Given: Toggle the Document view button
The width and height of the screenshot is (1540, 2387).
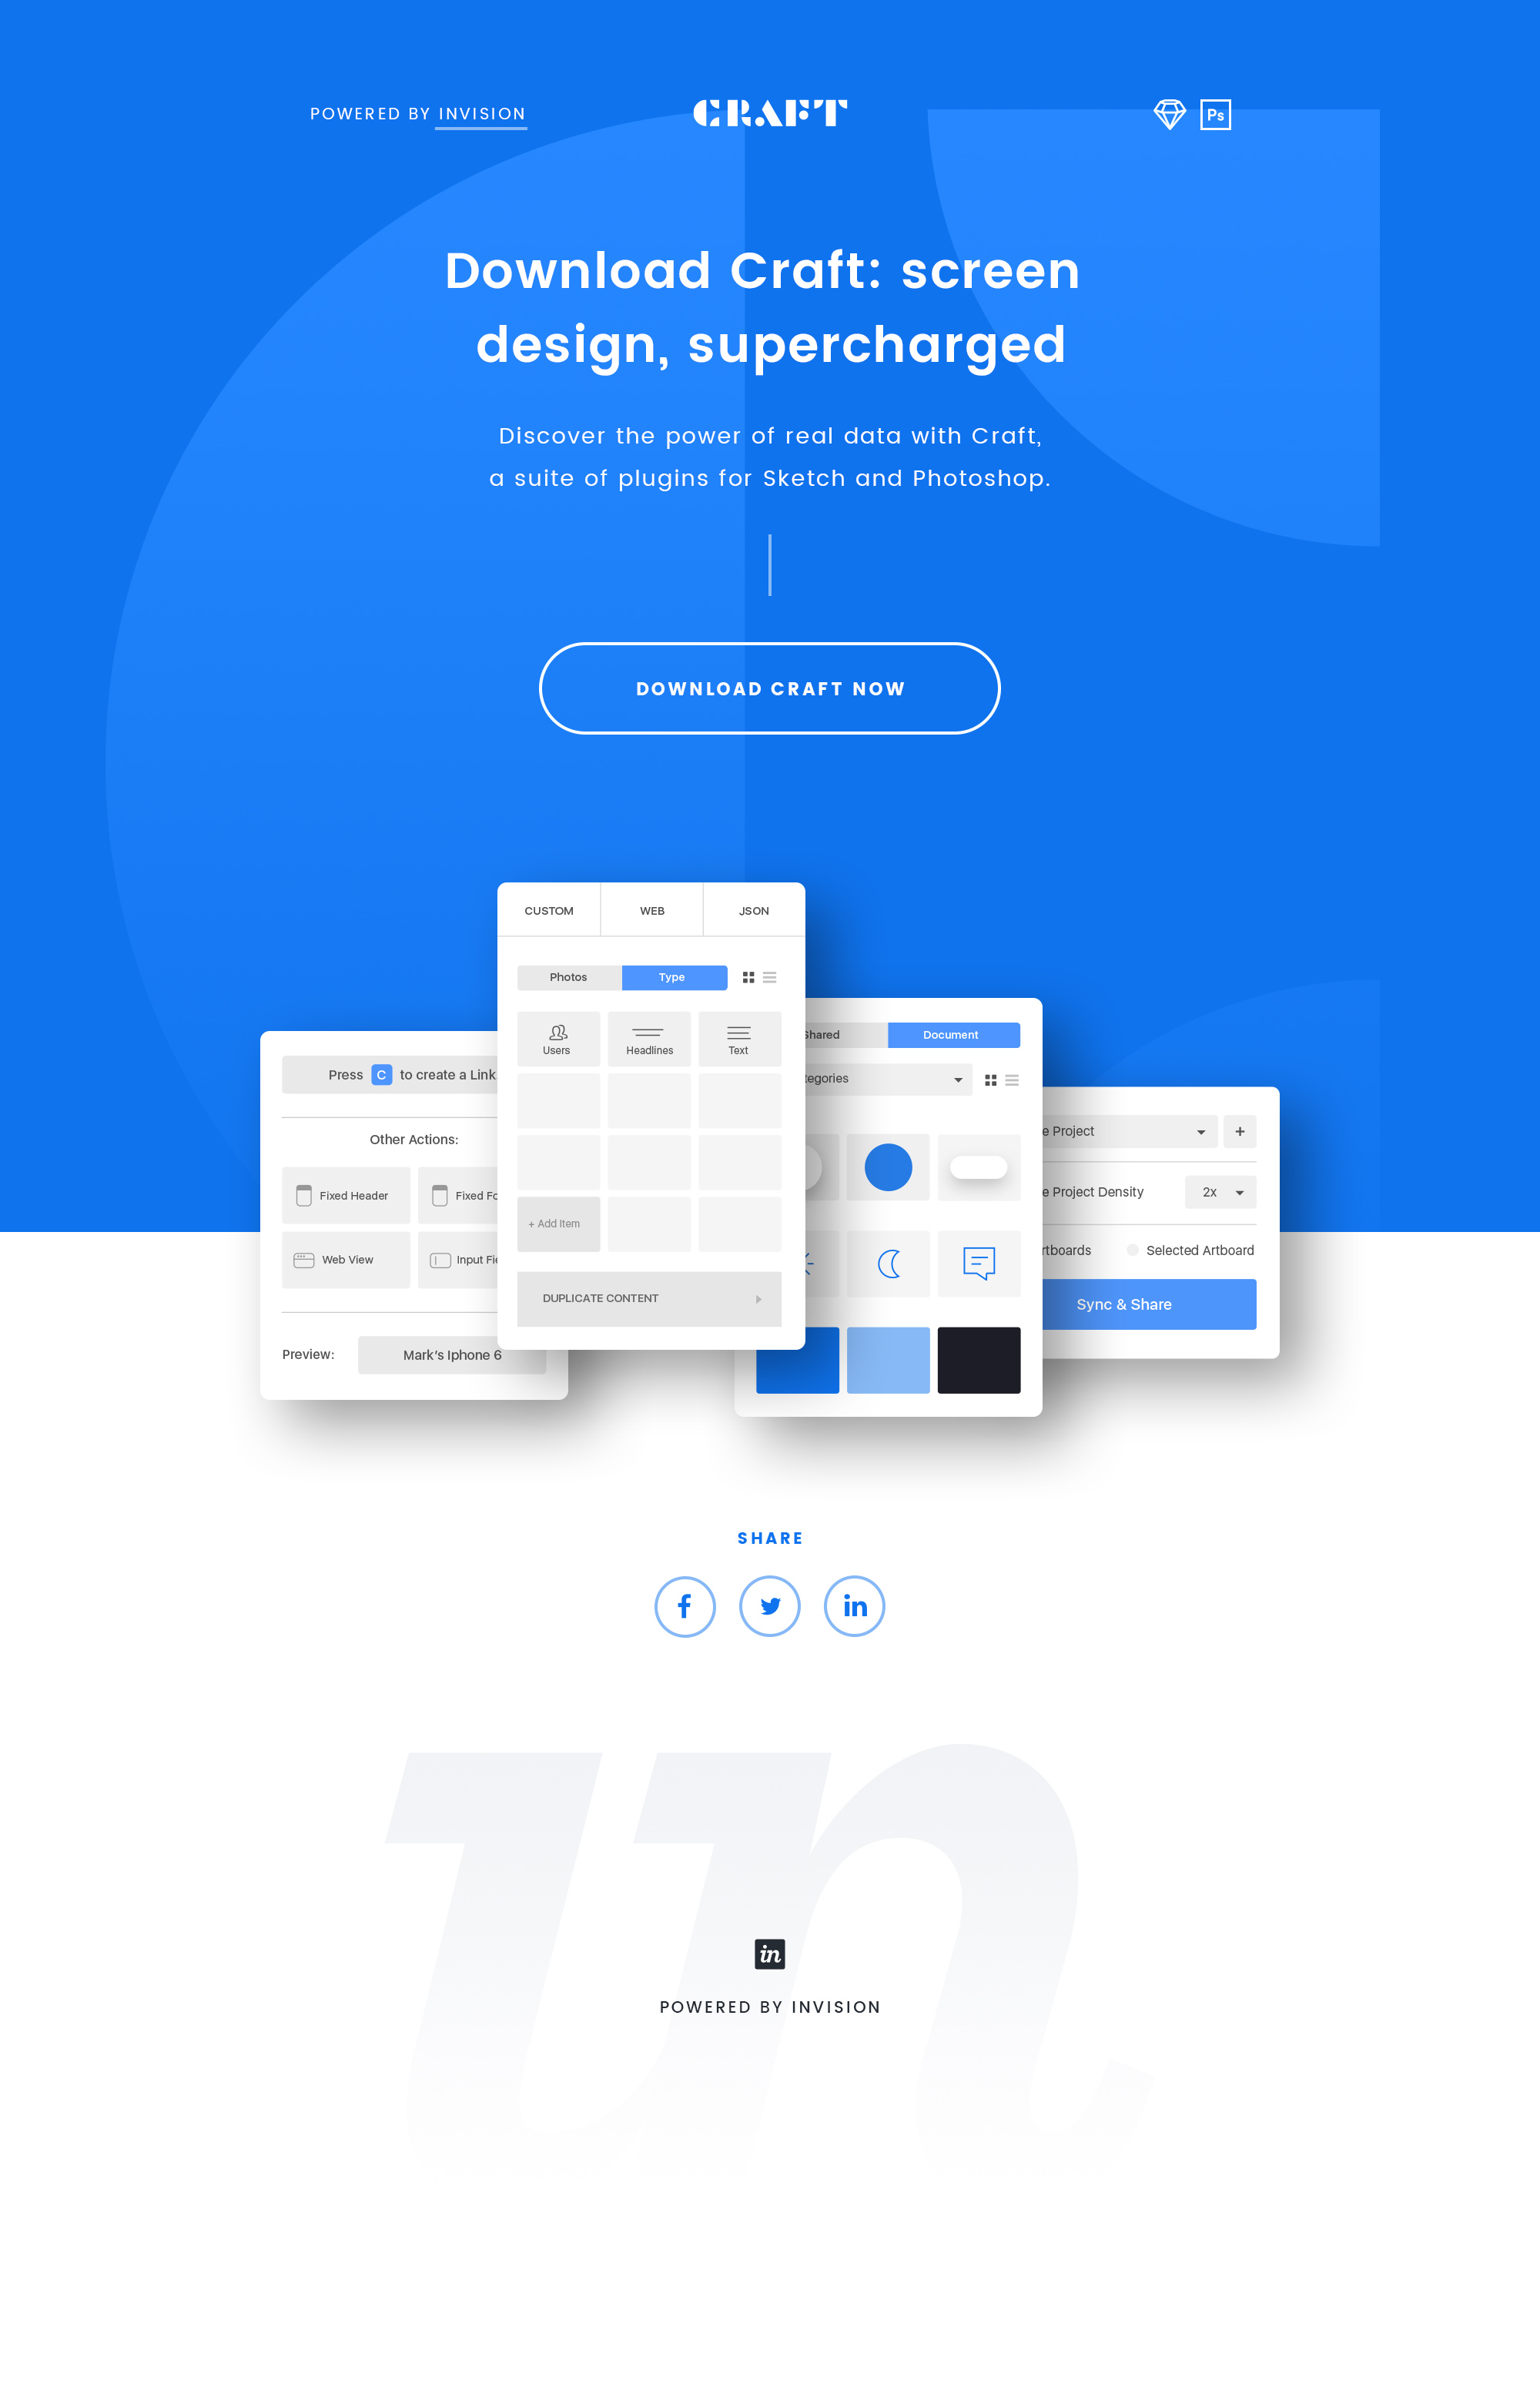Looking at the screenshot, I should [x=952, y=1035].
